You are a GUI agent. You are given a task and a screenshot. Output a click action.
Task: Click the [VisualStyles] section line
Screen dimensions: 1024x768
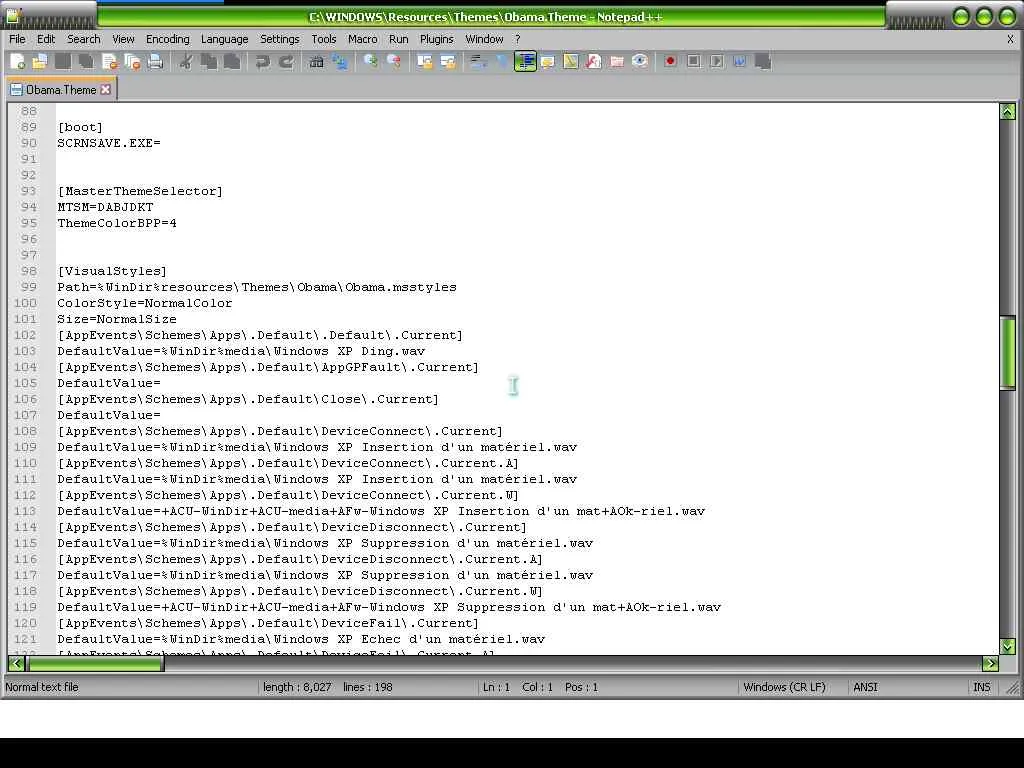click(x=112, y=271)
